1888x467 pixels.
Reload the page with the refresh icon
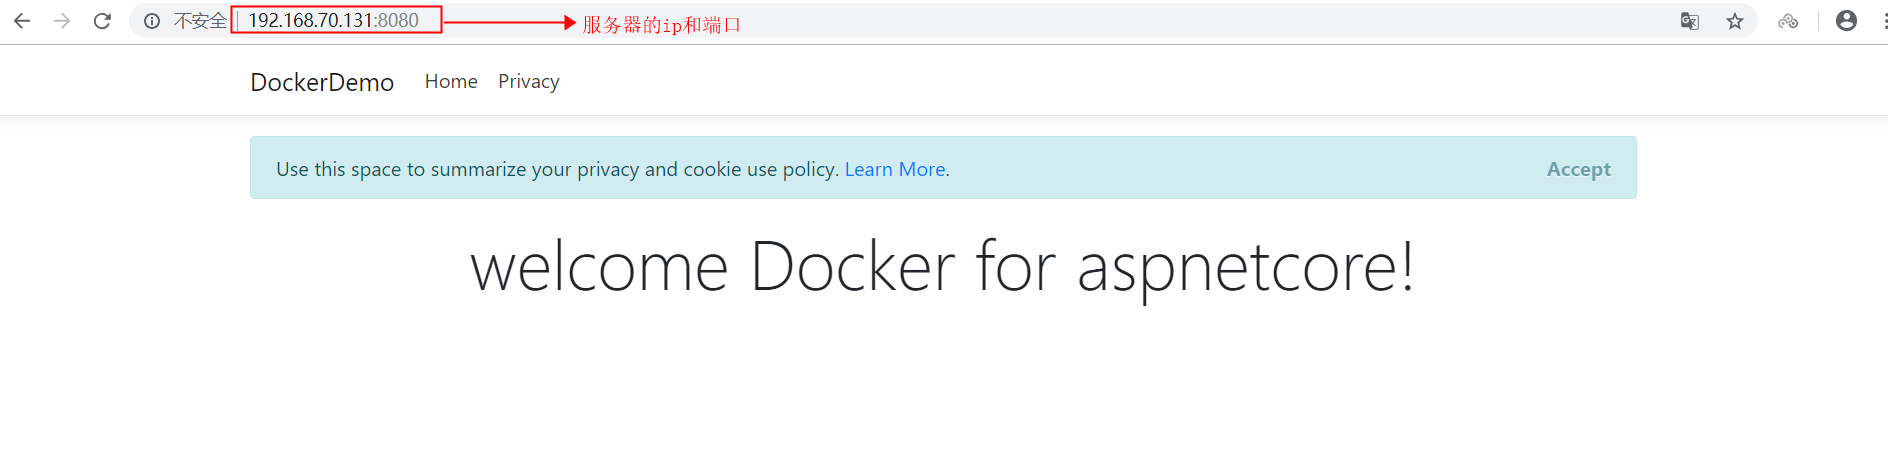click(102, 21)
